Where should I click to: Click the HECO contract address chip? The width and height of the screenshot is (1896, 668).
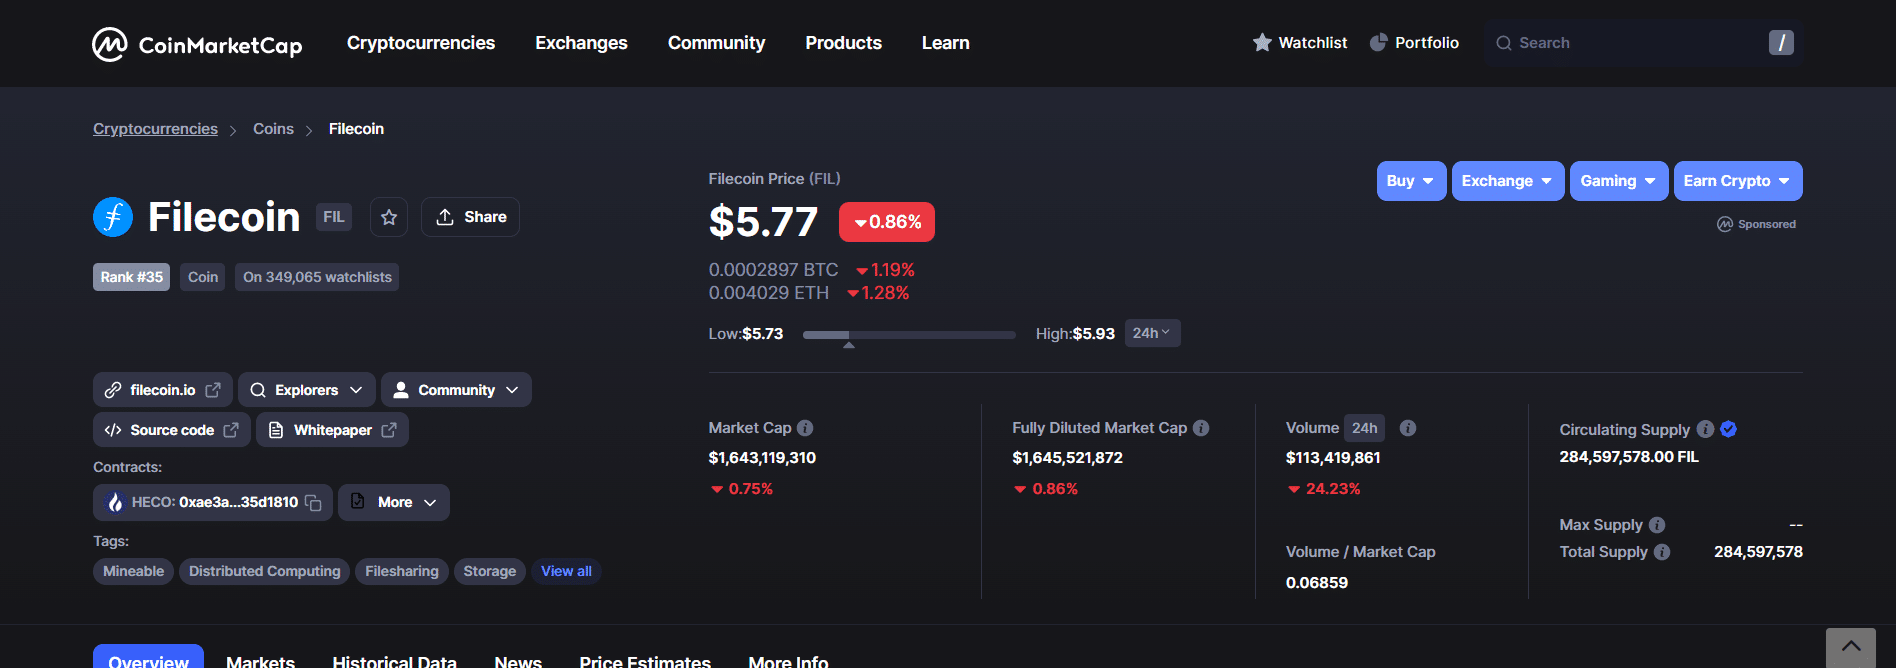(213, 503)
